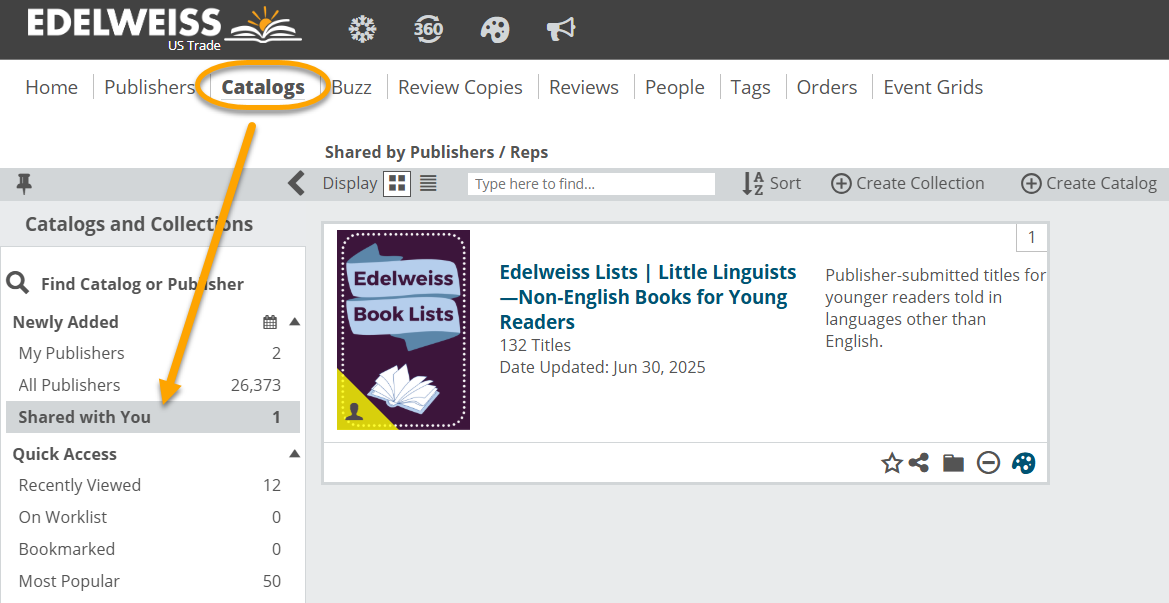The width and height of the screenshot is (1169, 603).
Task: Click the blue palette icon on catalog card
Action: point(1024,463)
